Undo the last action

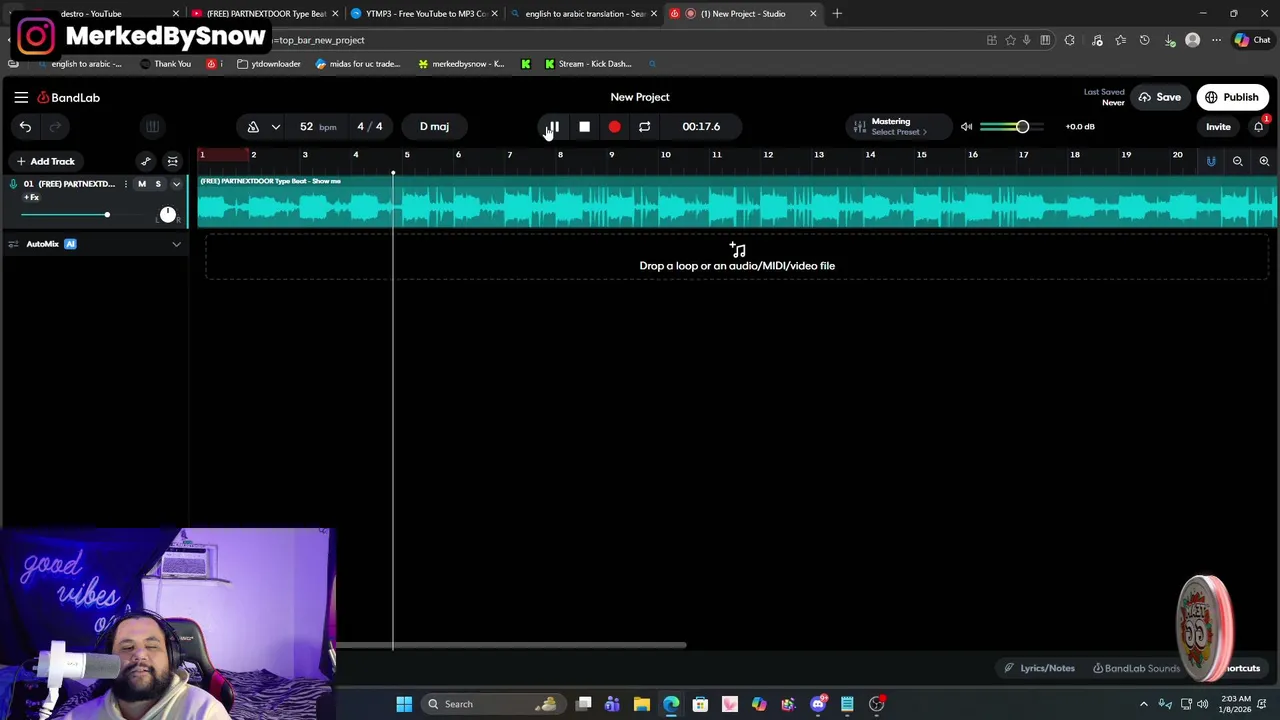[25, 126]
